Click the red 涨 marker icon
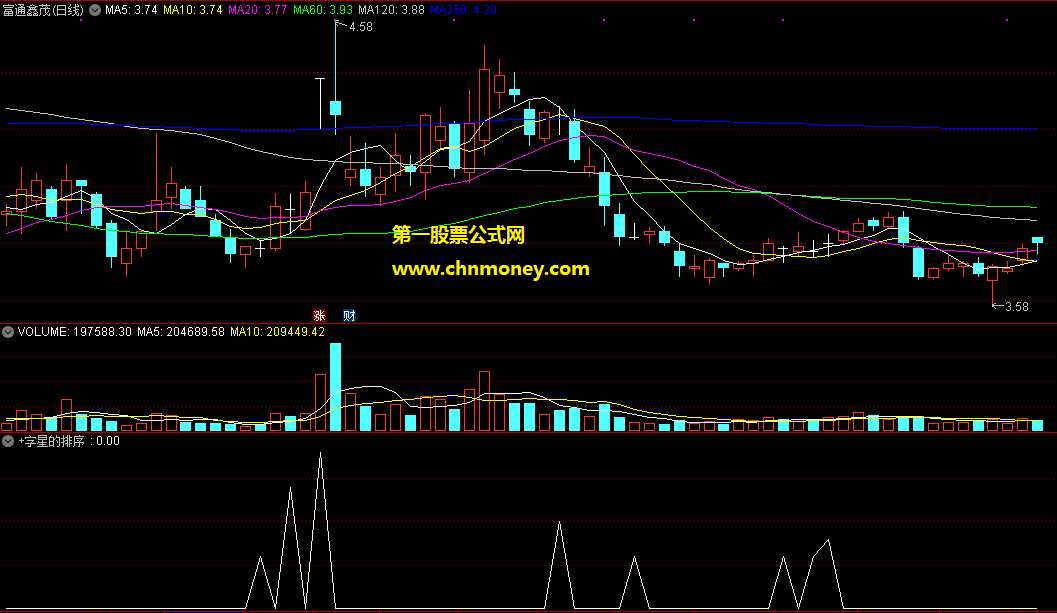The height and width of the screenshot is (613, 1057). (320, 316)
